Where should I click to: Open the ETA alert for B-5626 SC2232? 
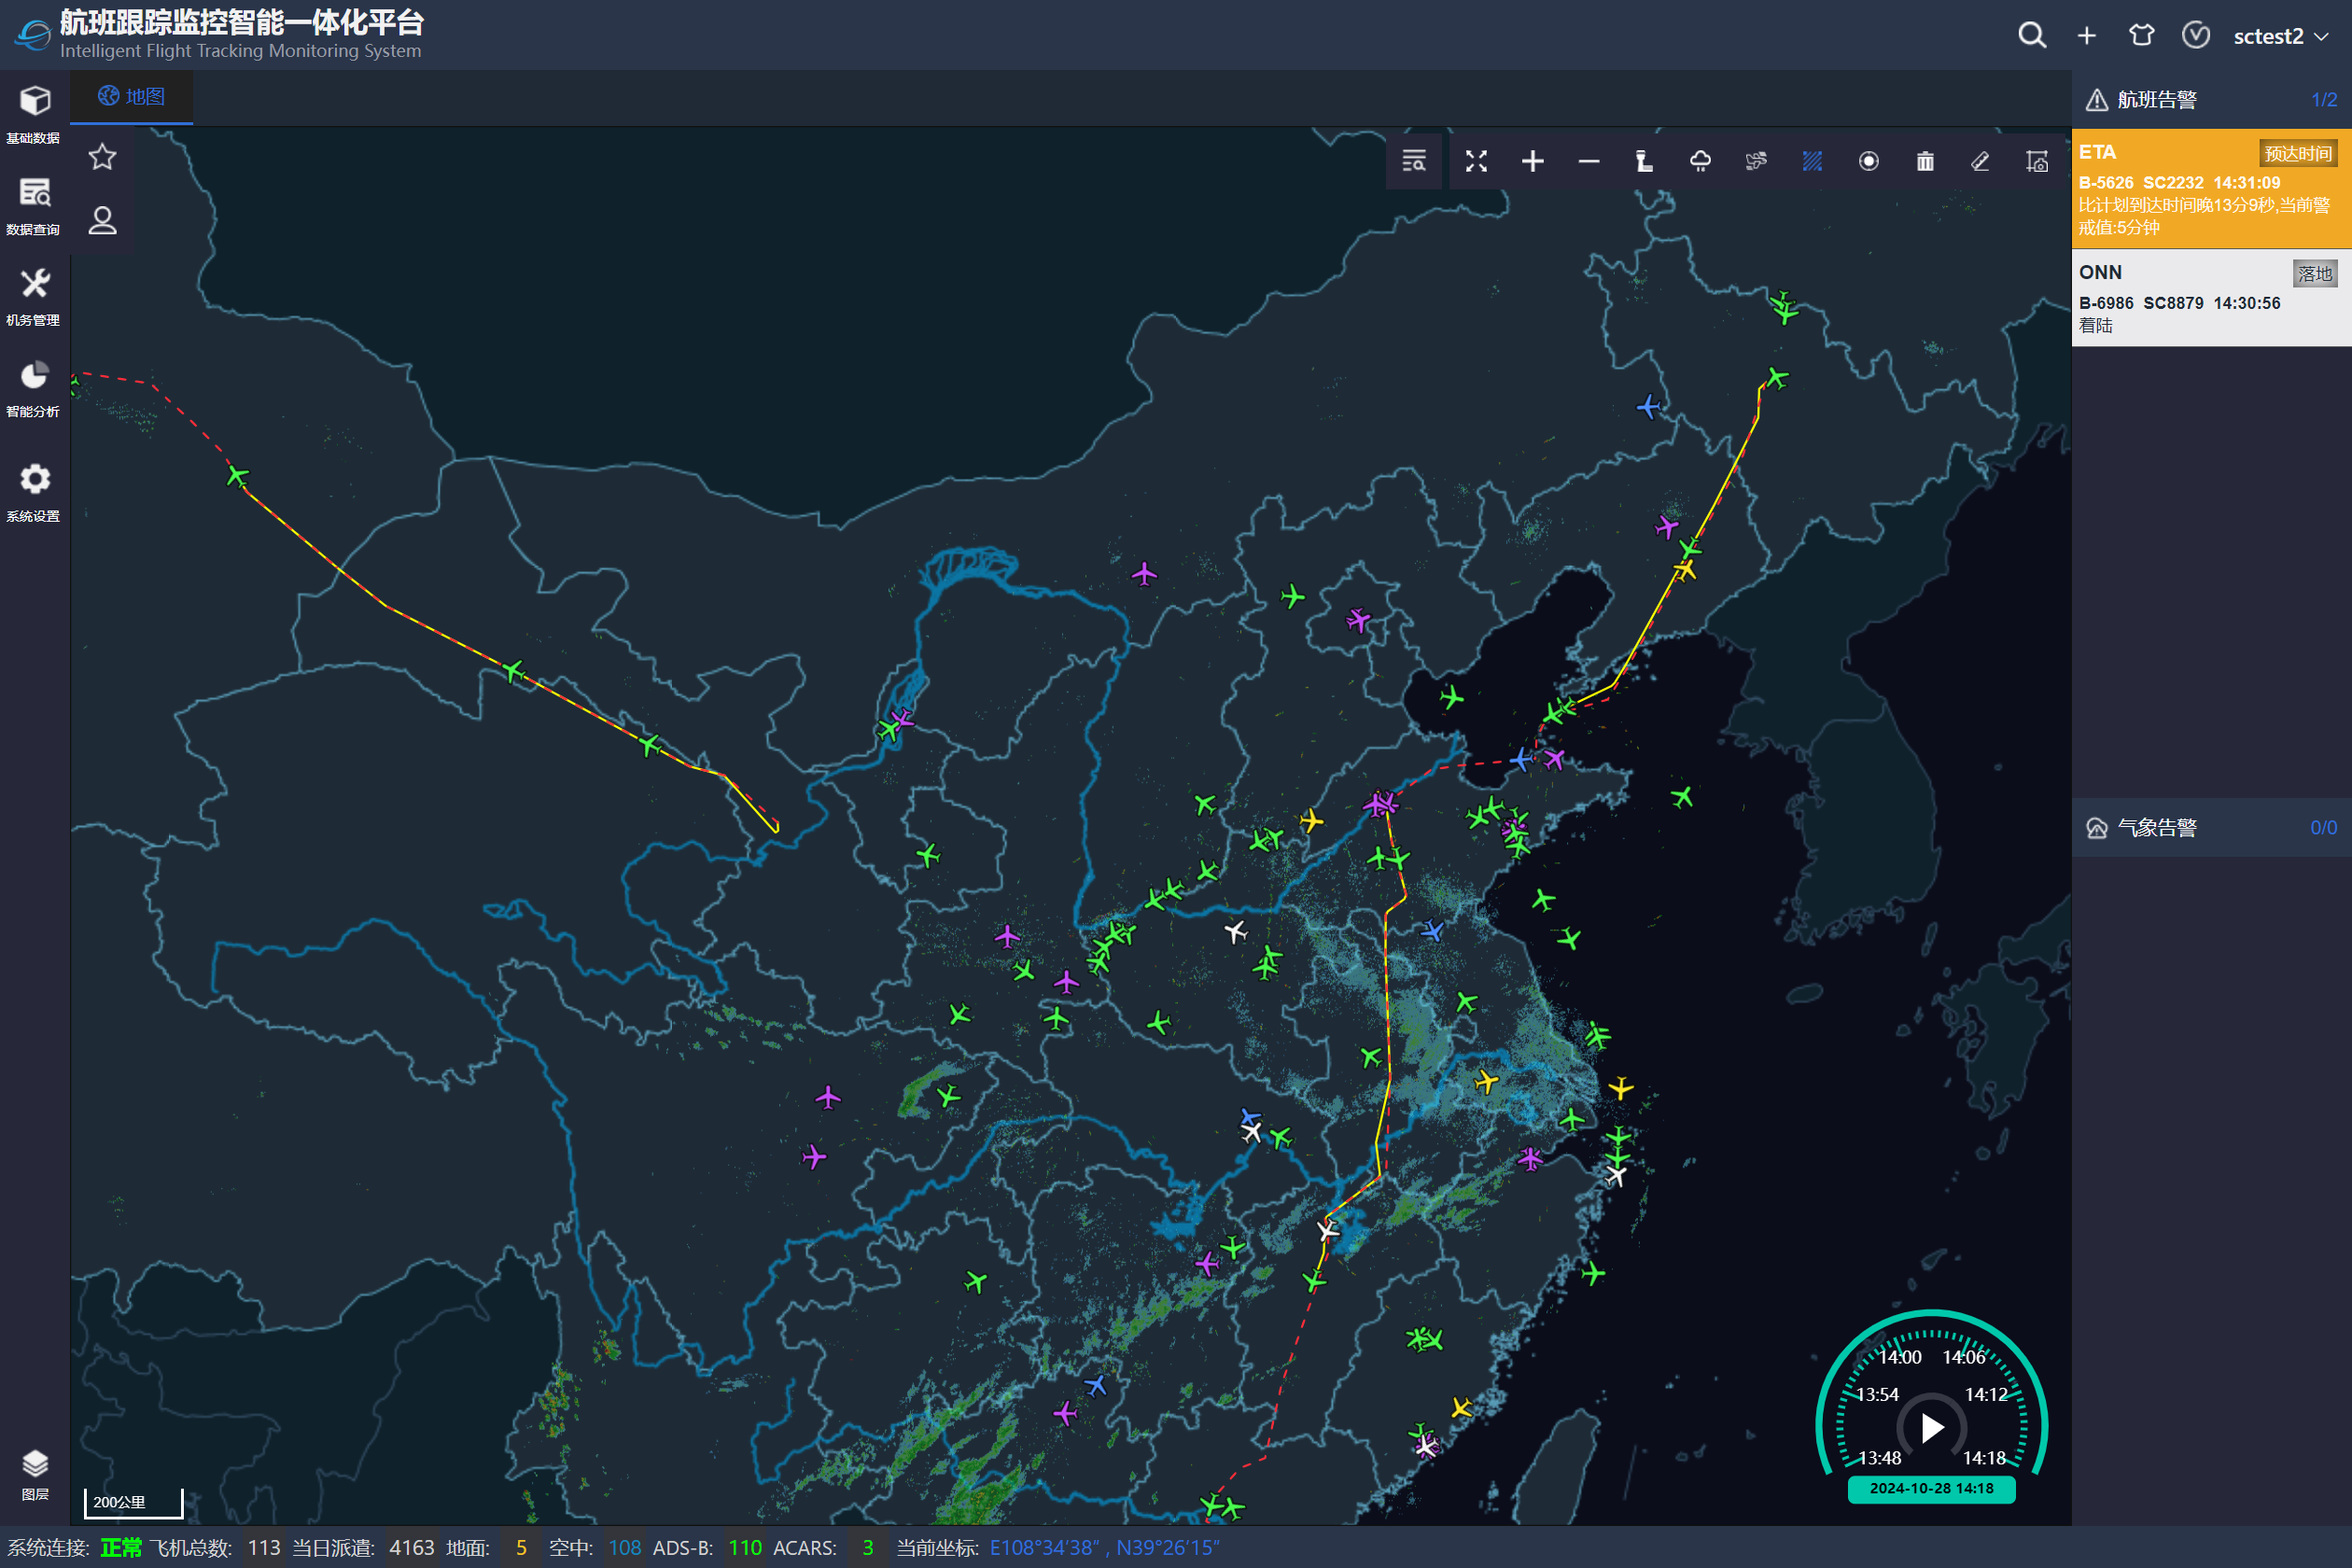tap(2211, 188)
